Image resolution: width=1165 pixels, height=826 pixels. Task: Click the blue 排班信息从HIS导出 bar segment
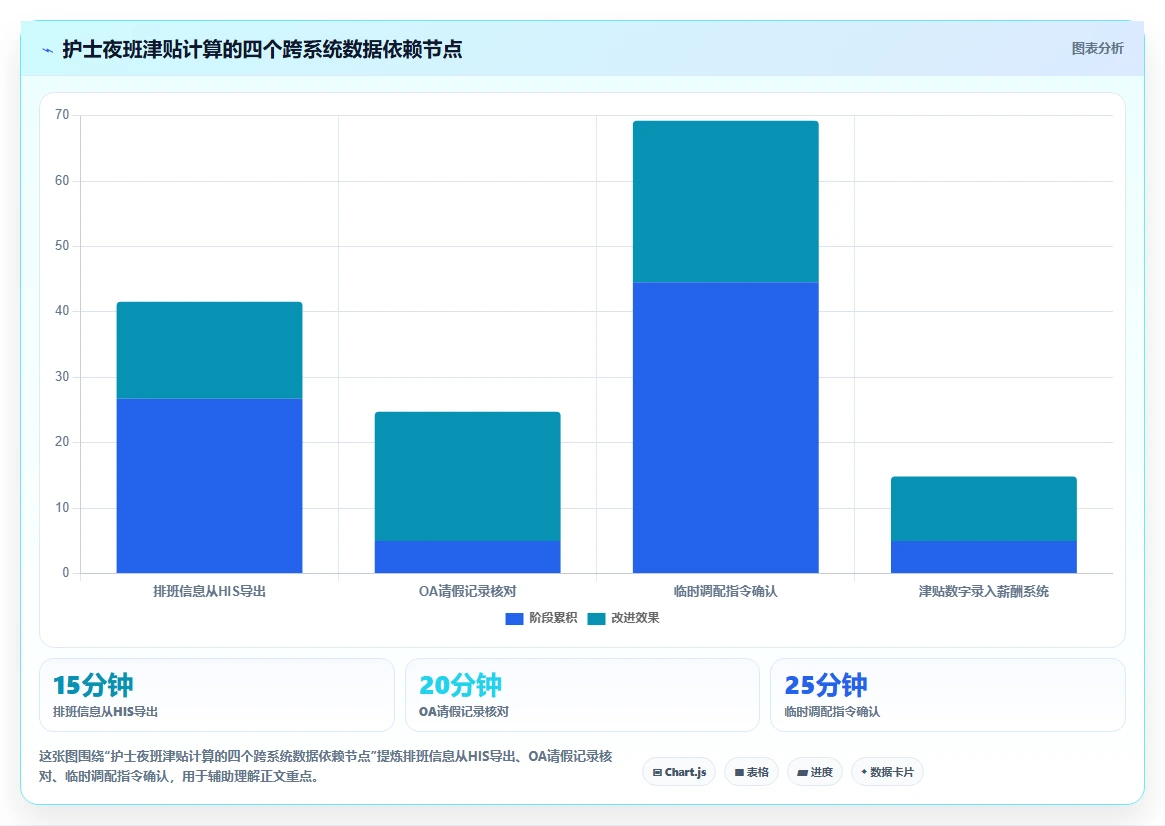[210, 486]
